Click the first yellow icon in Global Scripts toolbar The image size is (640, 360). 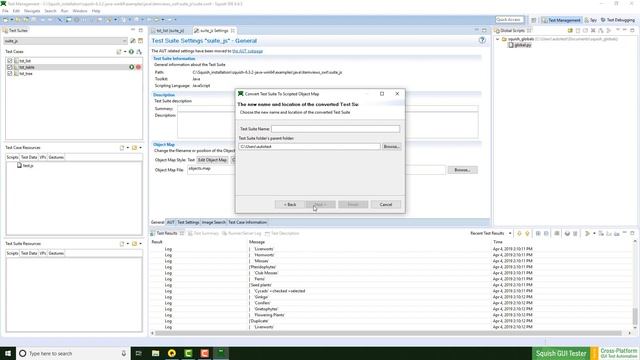(570, 31)
